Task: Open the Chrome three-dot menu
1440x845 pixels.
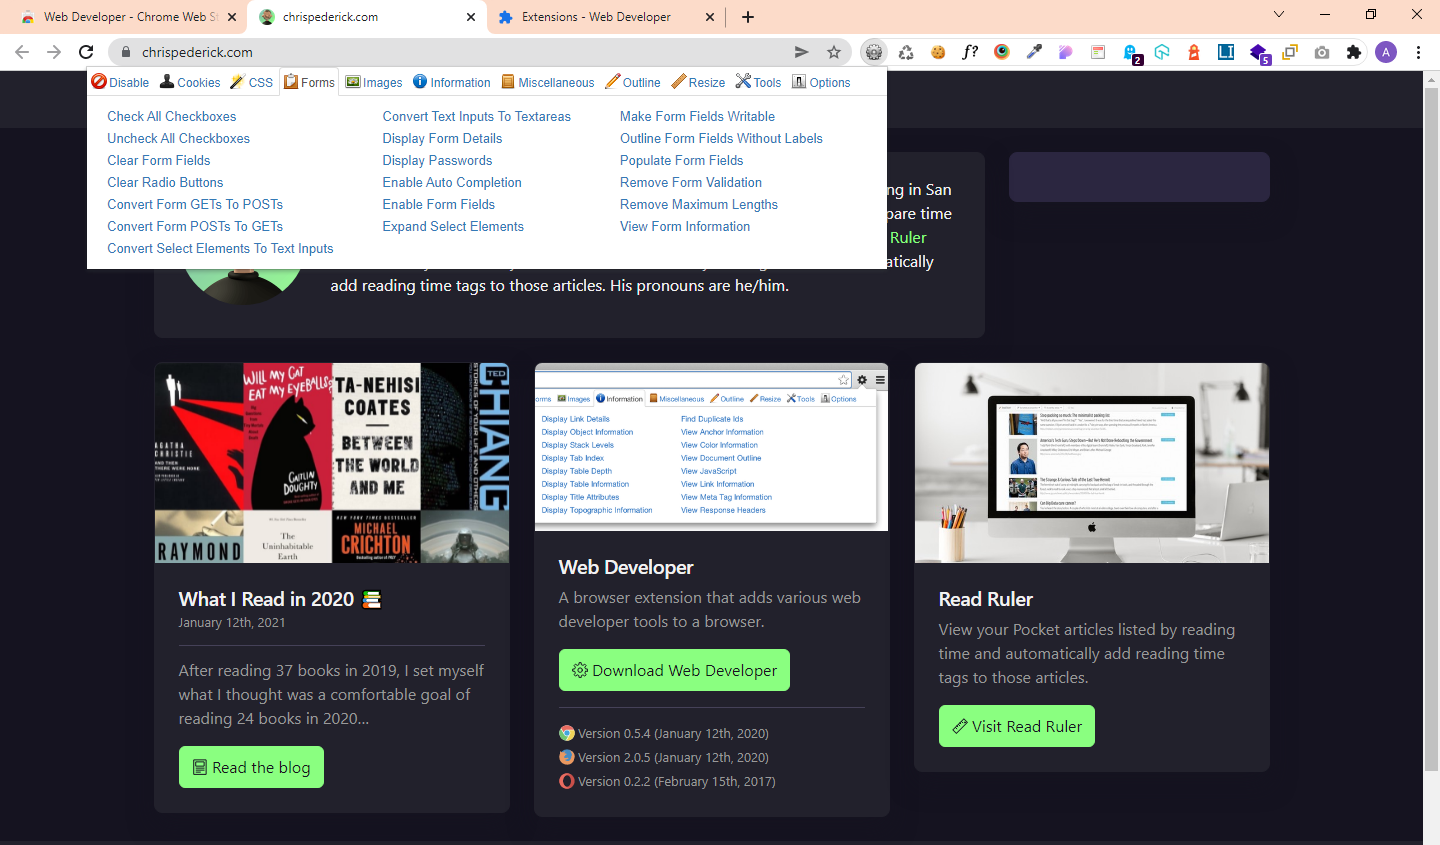Action: (x=1418, y=52)
